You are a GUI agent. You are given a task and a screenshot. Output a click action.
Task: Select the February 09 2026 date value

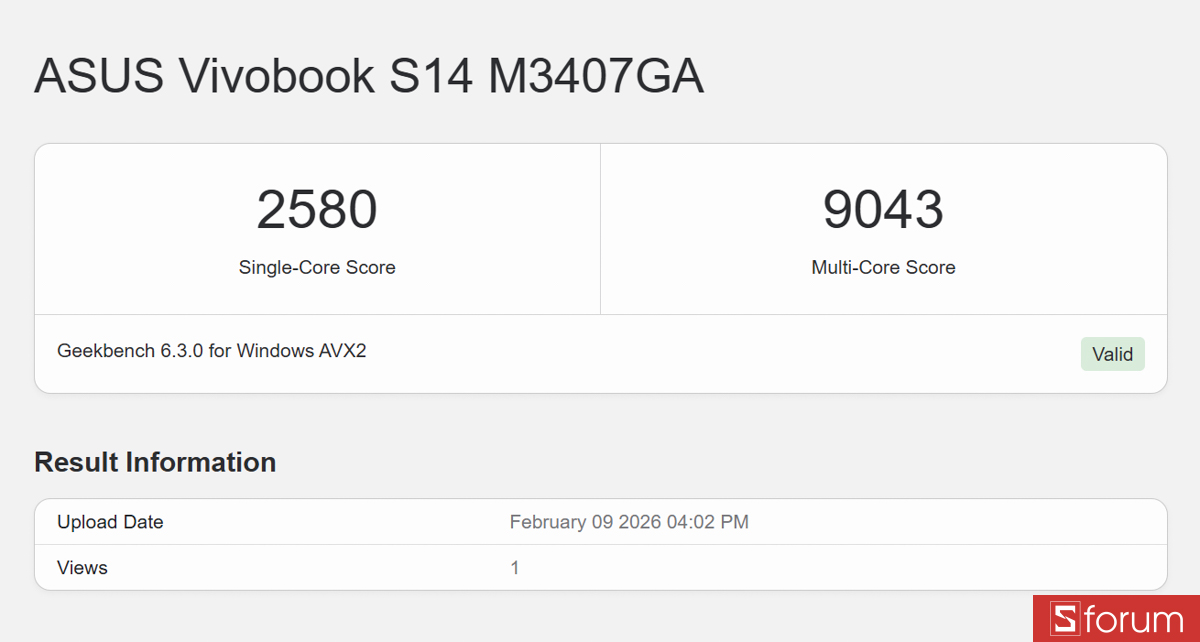pos(628,522)
